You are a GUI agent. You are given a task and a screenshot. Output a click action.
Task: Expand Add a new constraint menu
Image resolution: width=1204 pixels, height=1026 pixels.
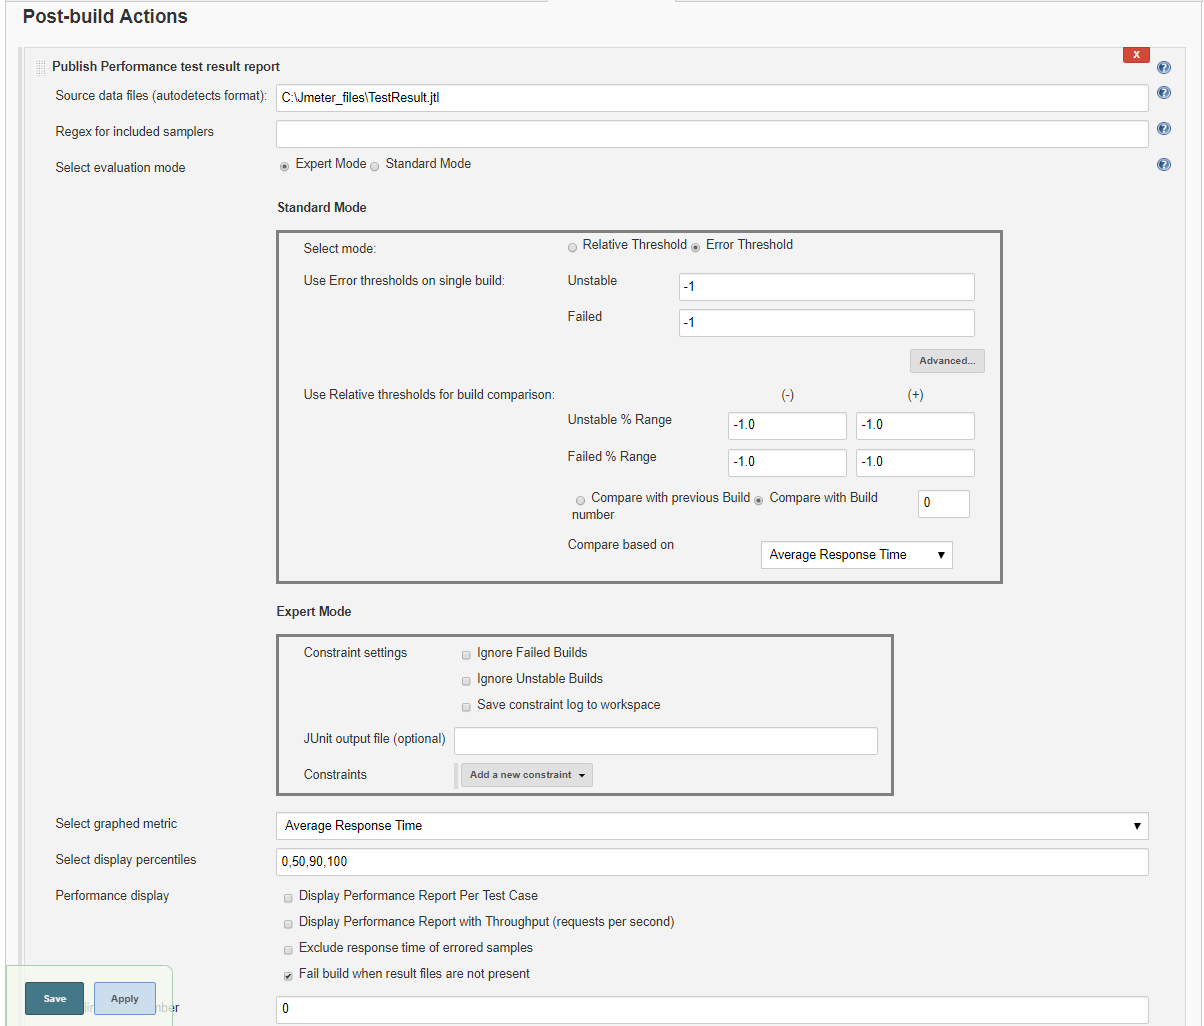click(526, 775)
